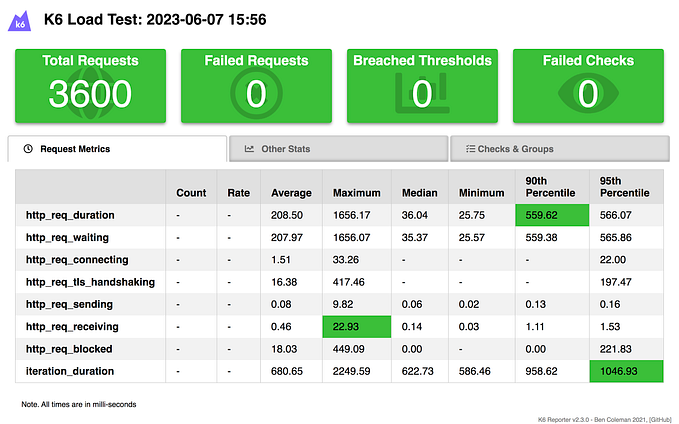
Task: Click the 9.82 maximum value
Action: (x=343, y=304)
